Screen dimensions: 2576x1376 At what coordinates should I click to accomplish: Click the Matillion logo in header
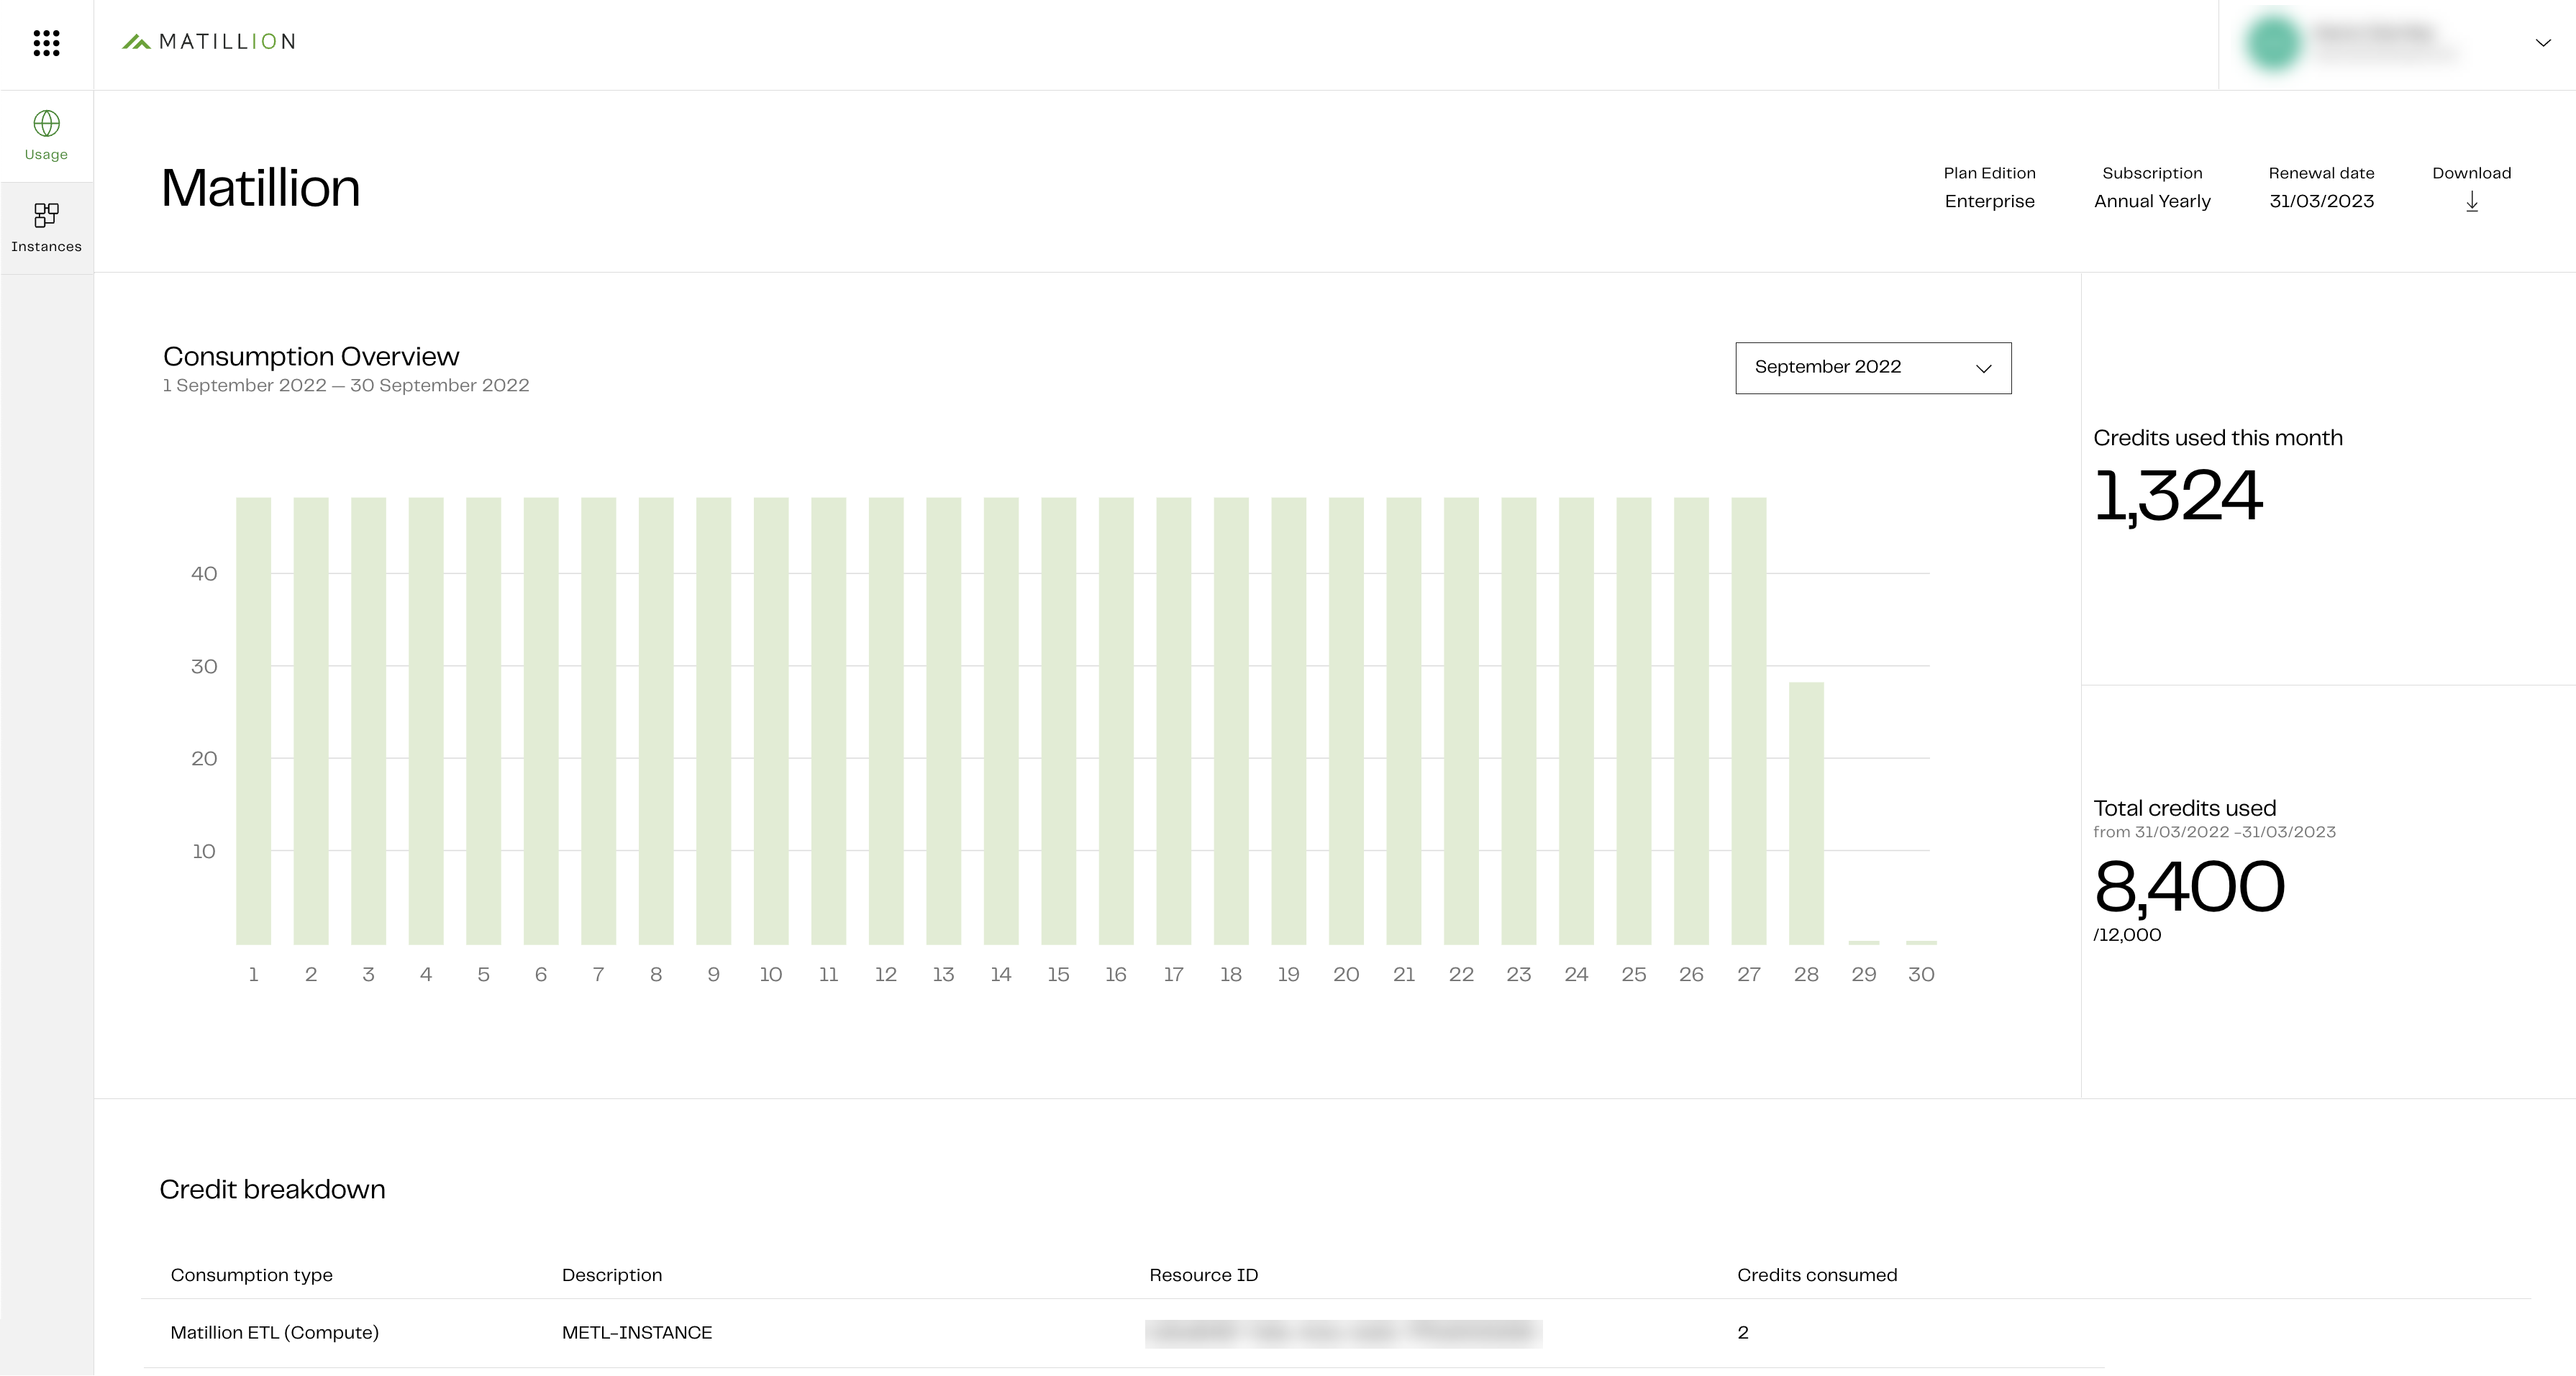coord(209,41)
